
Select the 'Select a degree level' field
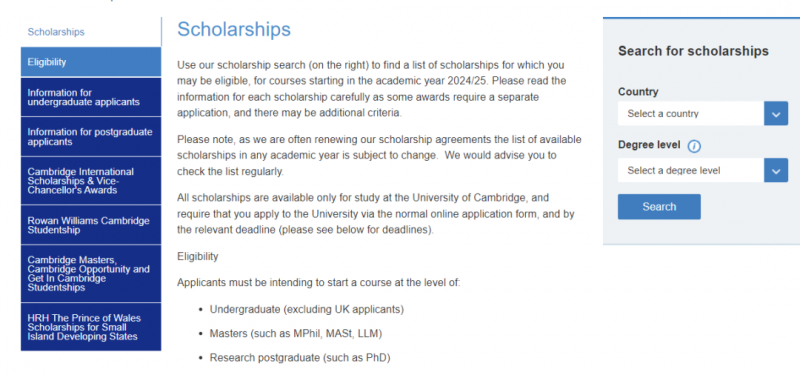pyautogui.click(x=703, y=170)
